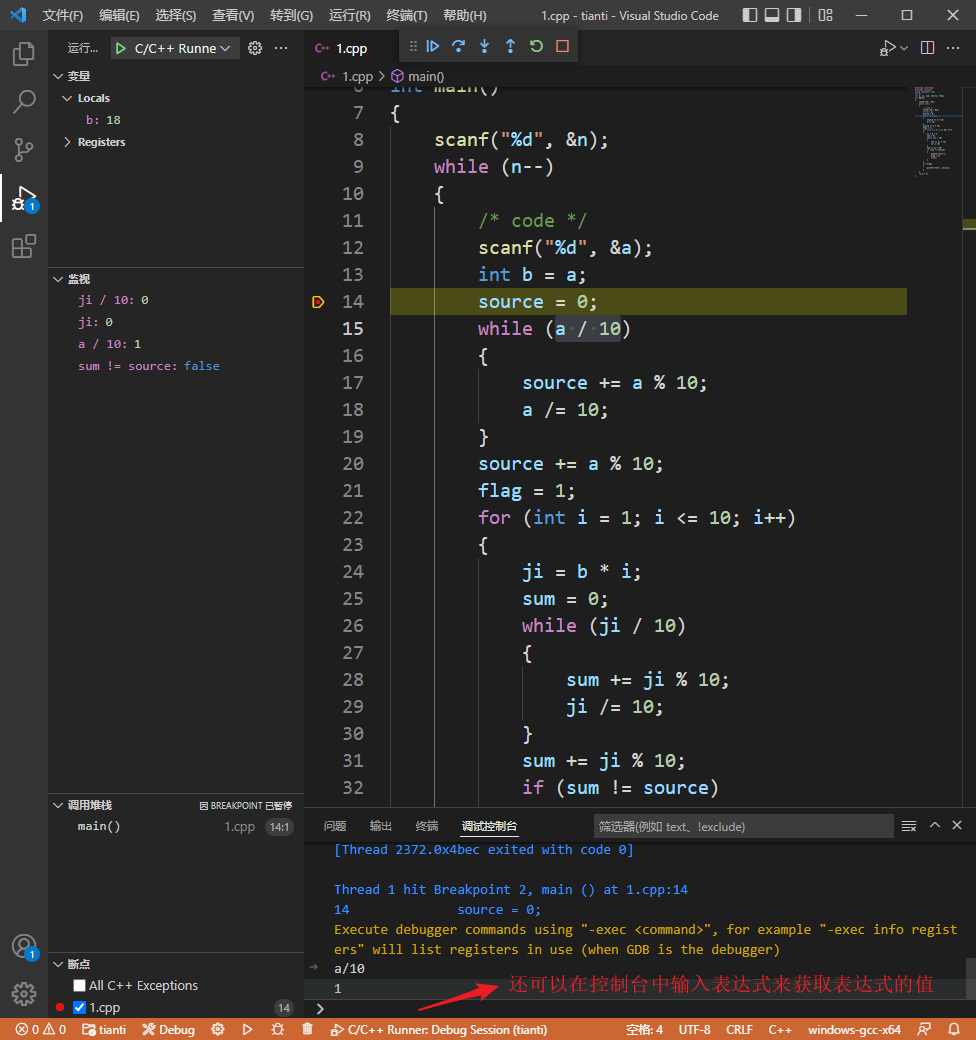This screenshot has height=1040, width=976.
Task: Click tianti folder status bar item
Action: click(x=103, y=1029)
